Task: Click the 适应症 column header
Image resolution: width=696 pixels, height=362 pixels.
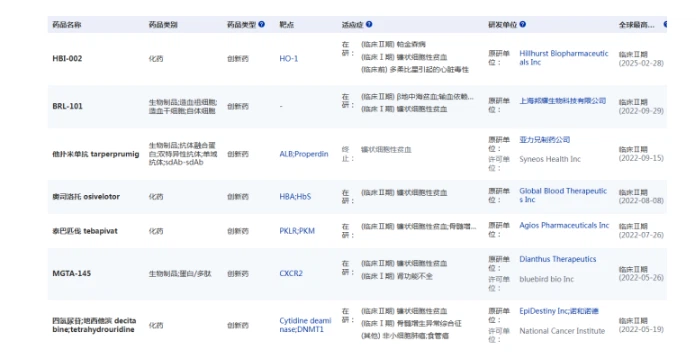Action: point(352,24)
